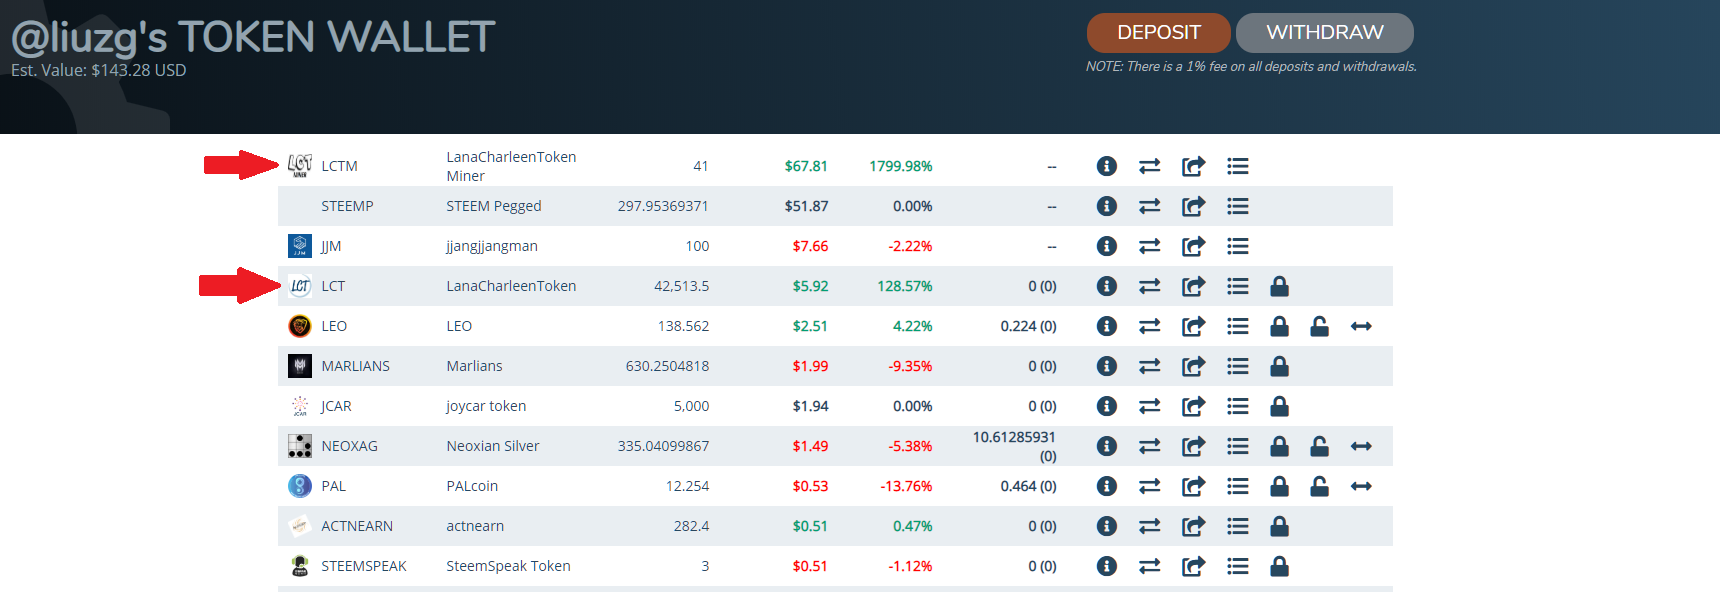Click send icon in LCT row
Image resolution: width=1720 pixels, height=592 pixels.
click(1194, 286)
